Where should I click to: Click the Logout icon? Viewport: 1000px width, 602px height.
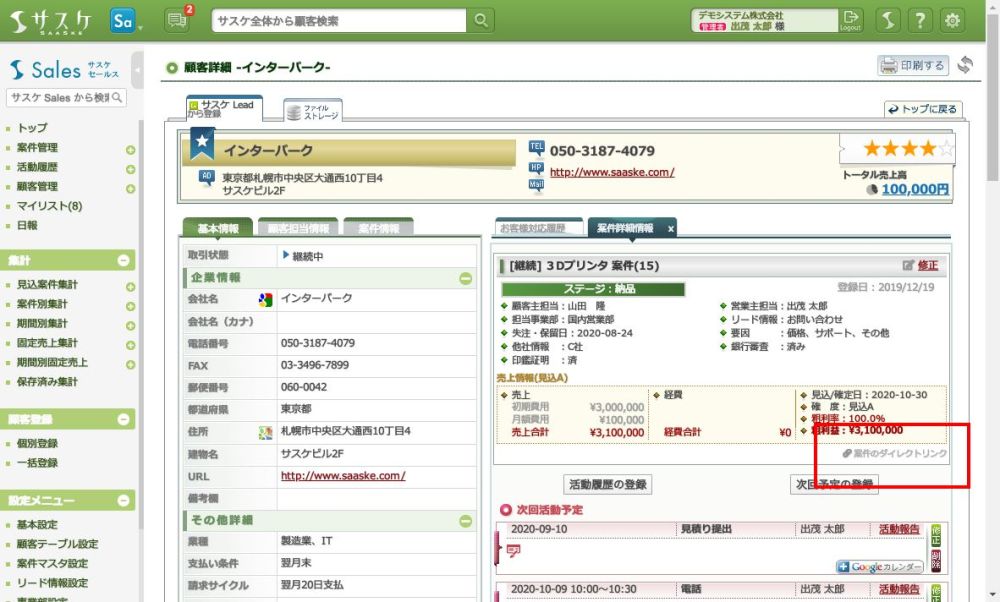(850, 20)
